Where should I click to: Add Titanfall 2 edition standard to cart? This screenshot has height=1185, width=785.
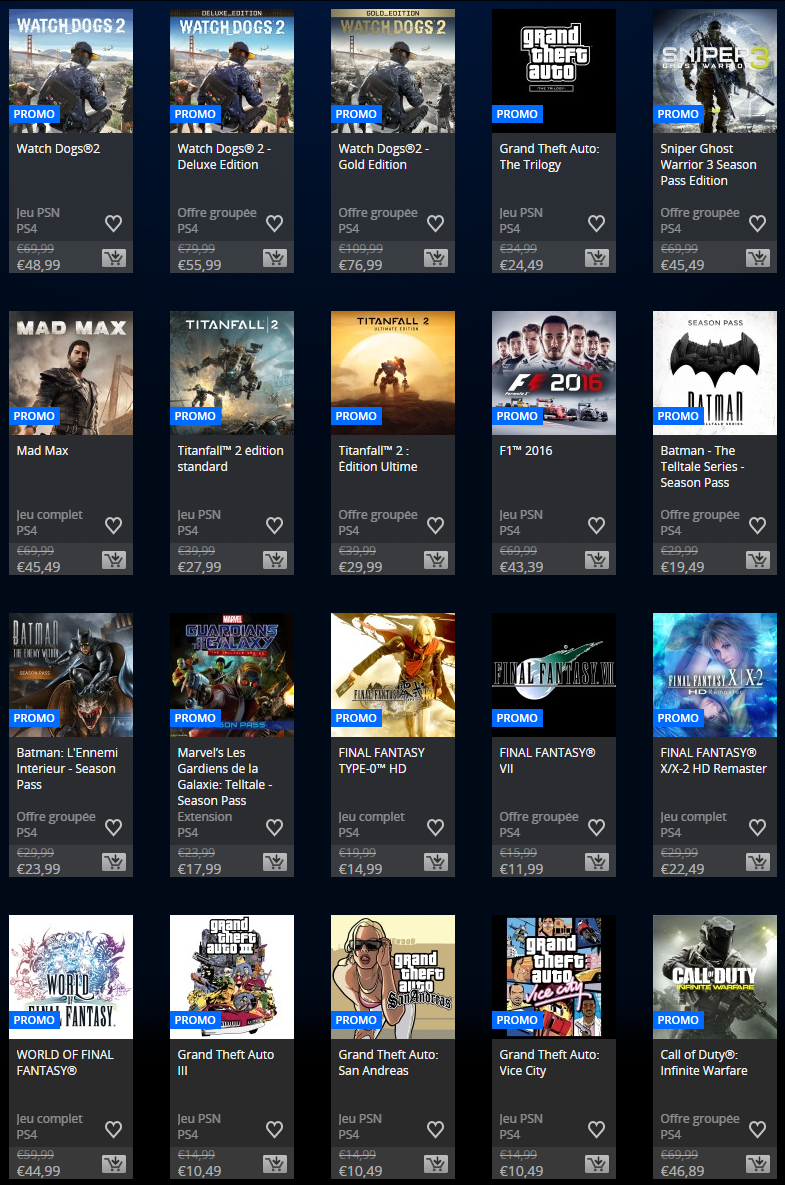(274, 560)
